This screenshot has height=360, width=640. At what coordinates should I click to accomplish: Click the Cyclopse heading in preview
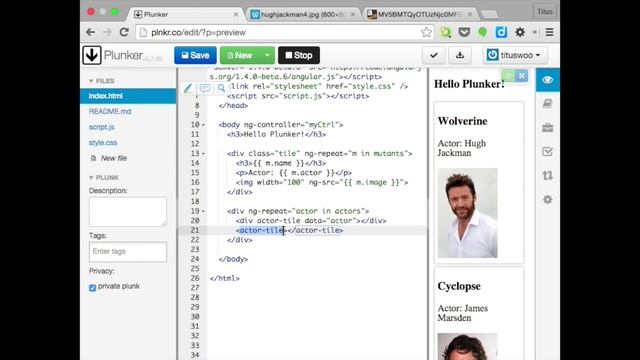click(x=459, y=286)
